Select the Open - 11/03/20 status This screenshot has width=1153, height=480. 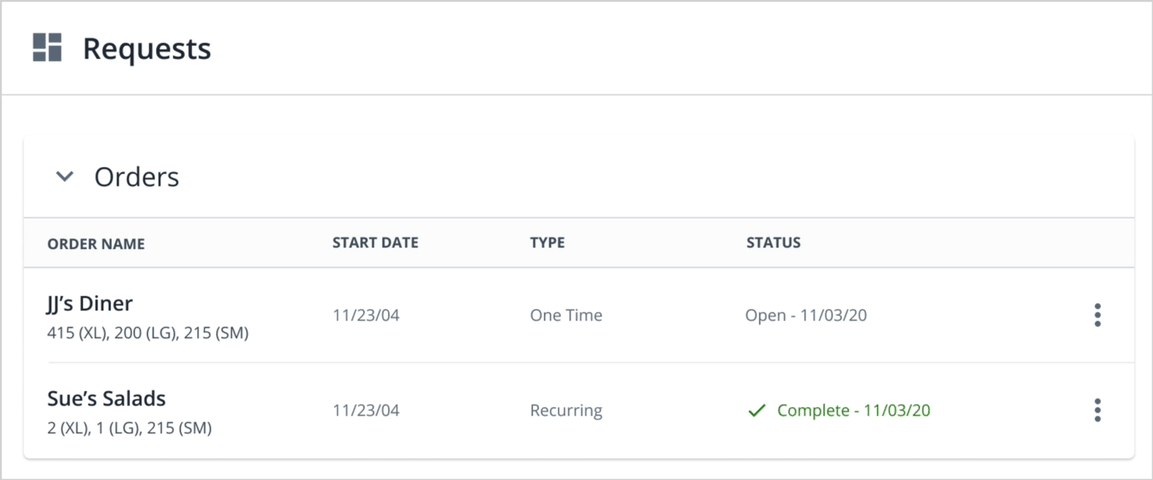tap(806, 315)
